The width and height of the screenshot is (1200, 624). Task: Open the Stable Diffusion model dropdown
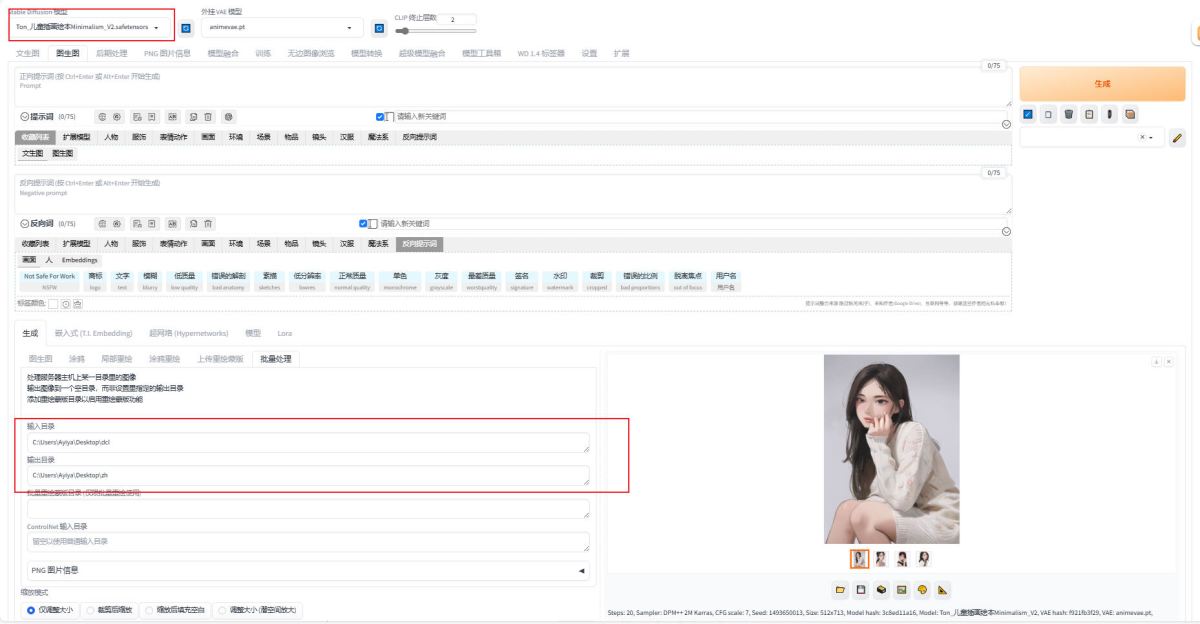click(x=90, y=27)
